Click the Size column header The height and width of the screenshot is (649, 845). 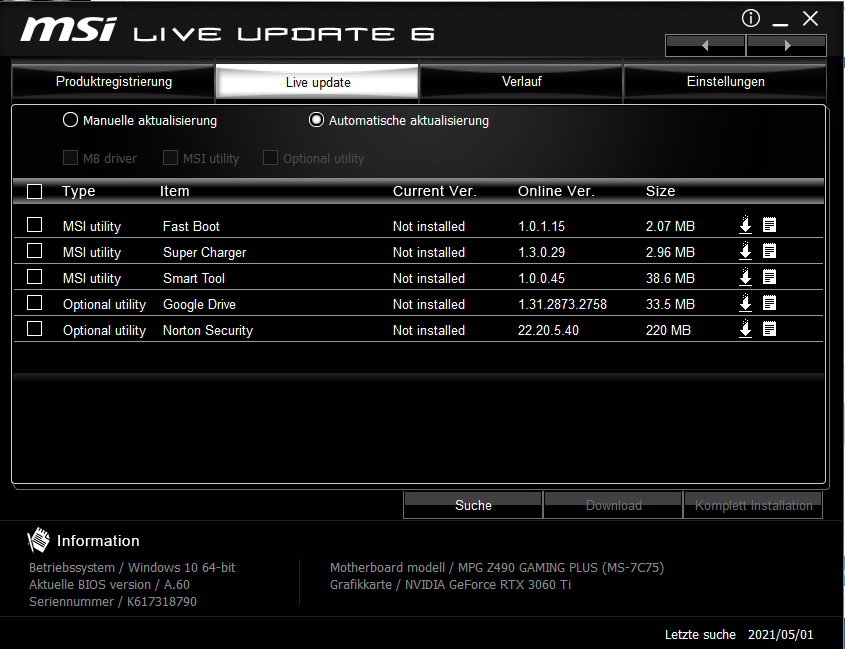[x=660, y=191]
